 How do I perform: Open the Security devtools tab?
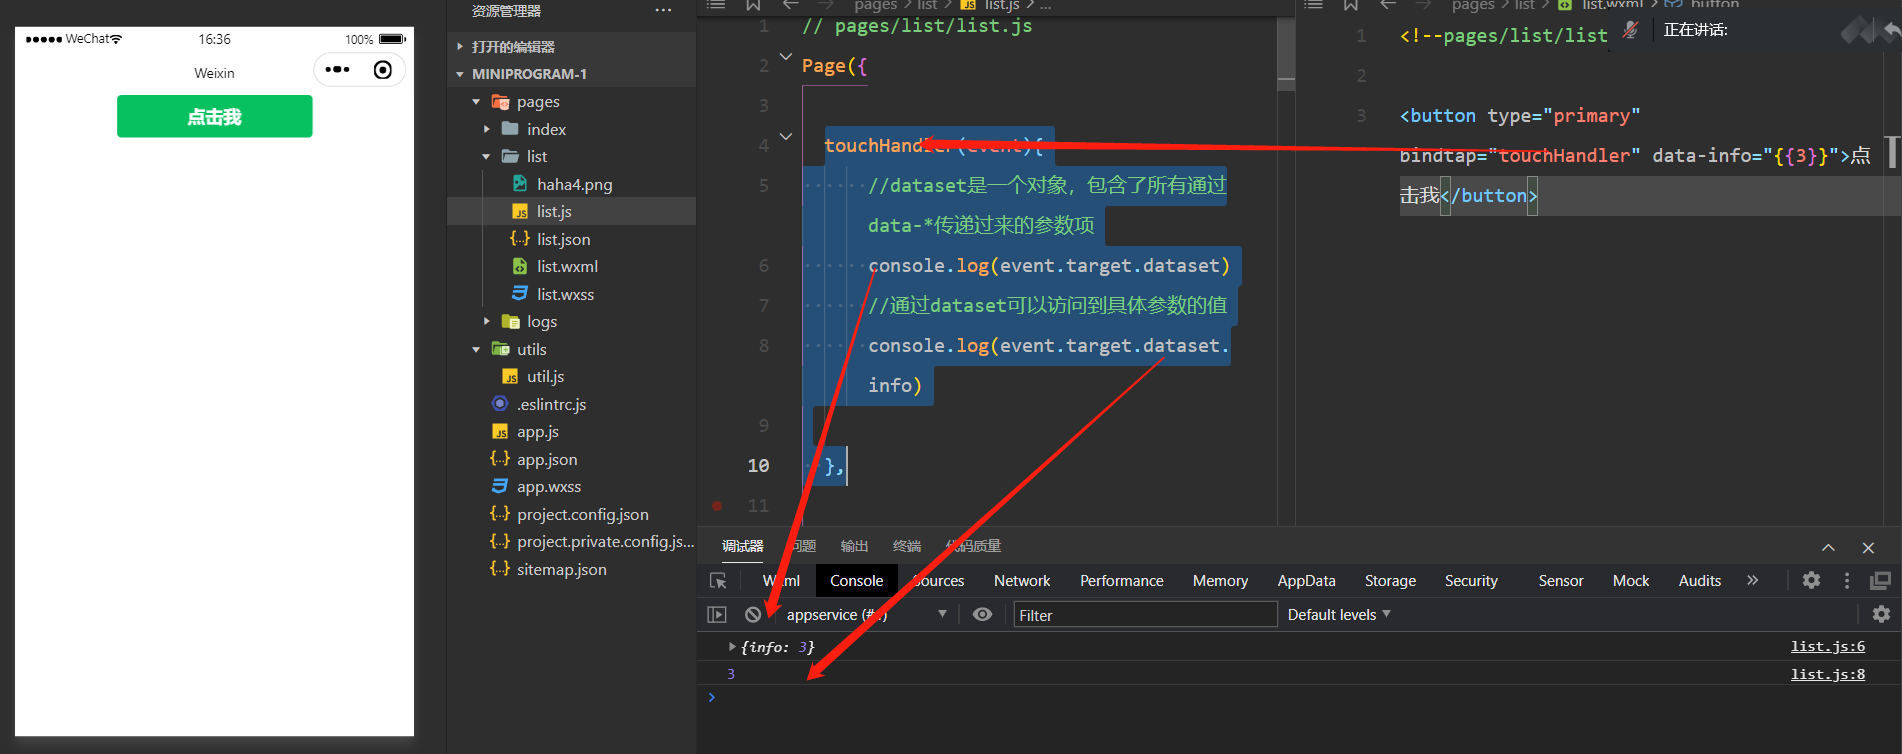1471,581
